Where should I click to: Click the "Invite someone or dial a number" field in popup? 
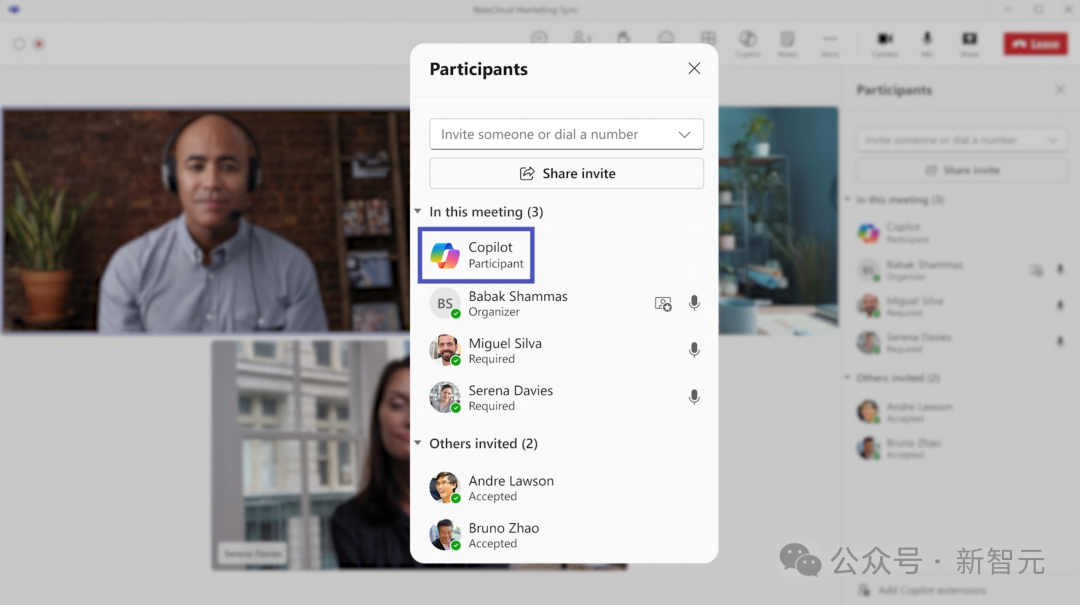pos(550,134)
